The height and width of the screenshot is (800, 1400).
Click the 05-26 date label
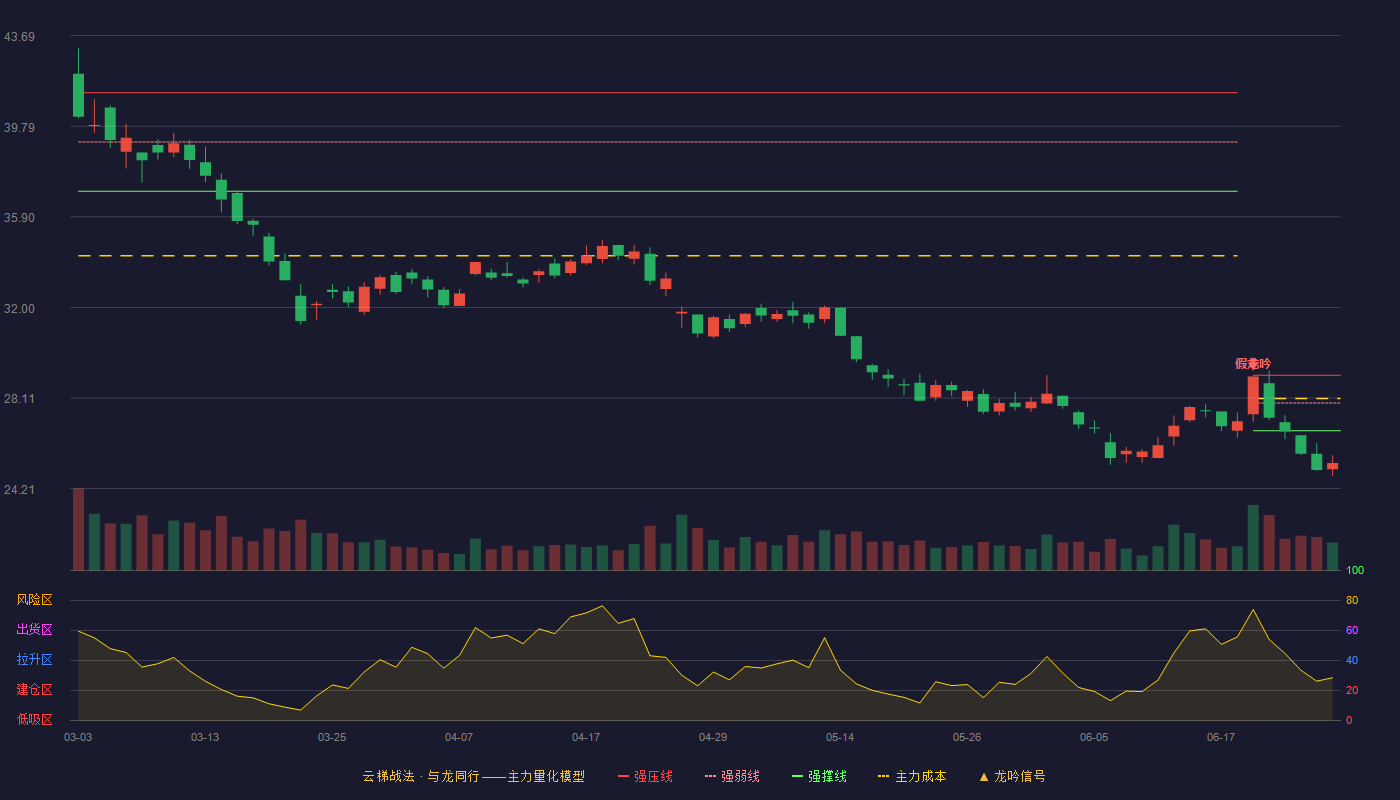click(967, 737)
